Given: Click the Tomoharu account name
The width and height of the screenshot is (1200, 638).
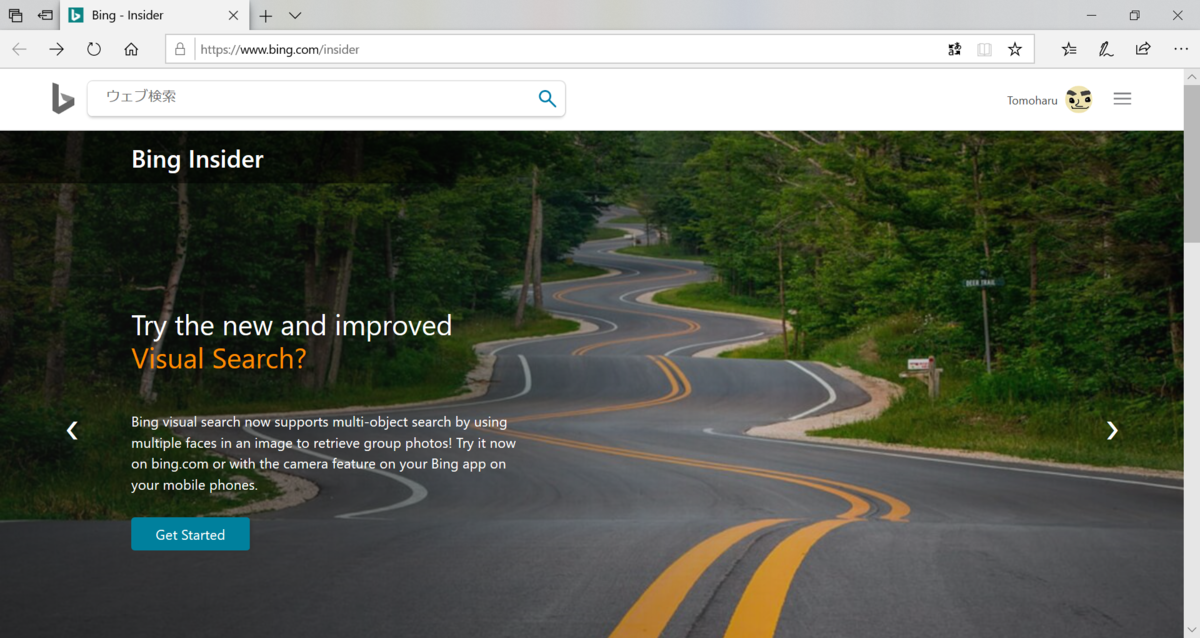Looking at the screenshot, I should 1032,100.
